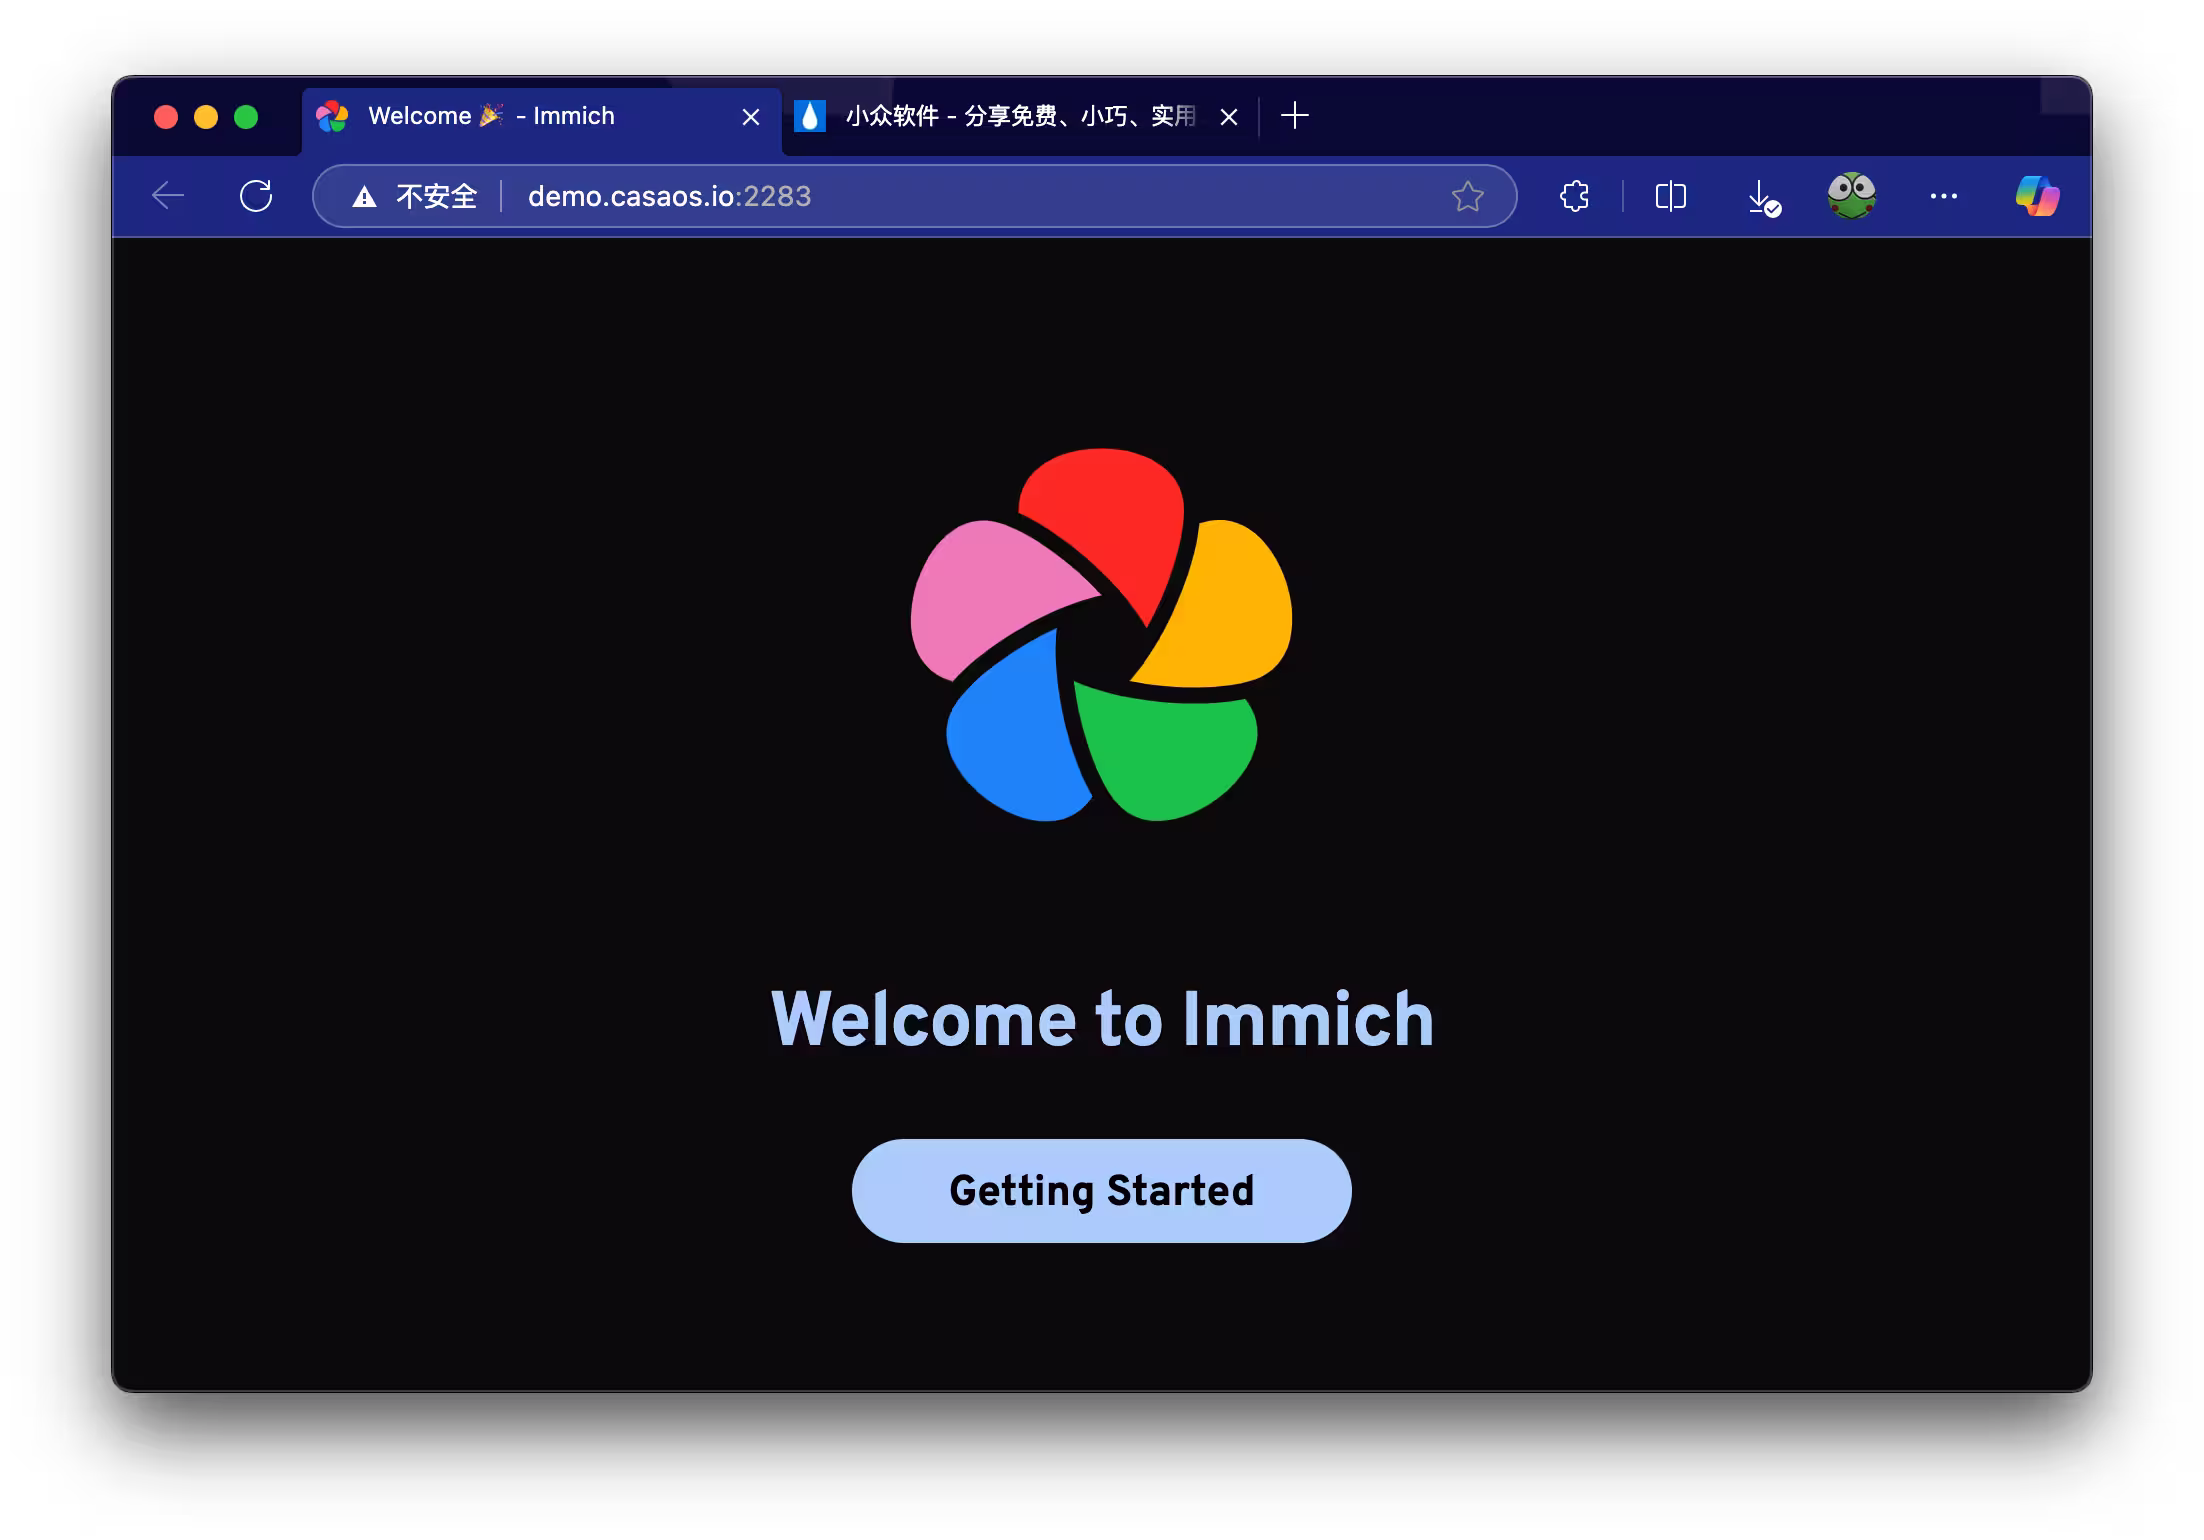The image size is (2204, 1540).
Task: Open the Copilot sidebar
Action: coord(2036,196)
